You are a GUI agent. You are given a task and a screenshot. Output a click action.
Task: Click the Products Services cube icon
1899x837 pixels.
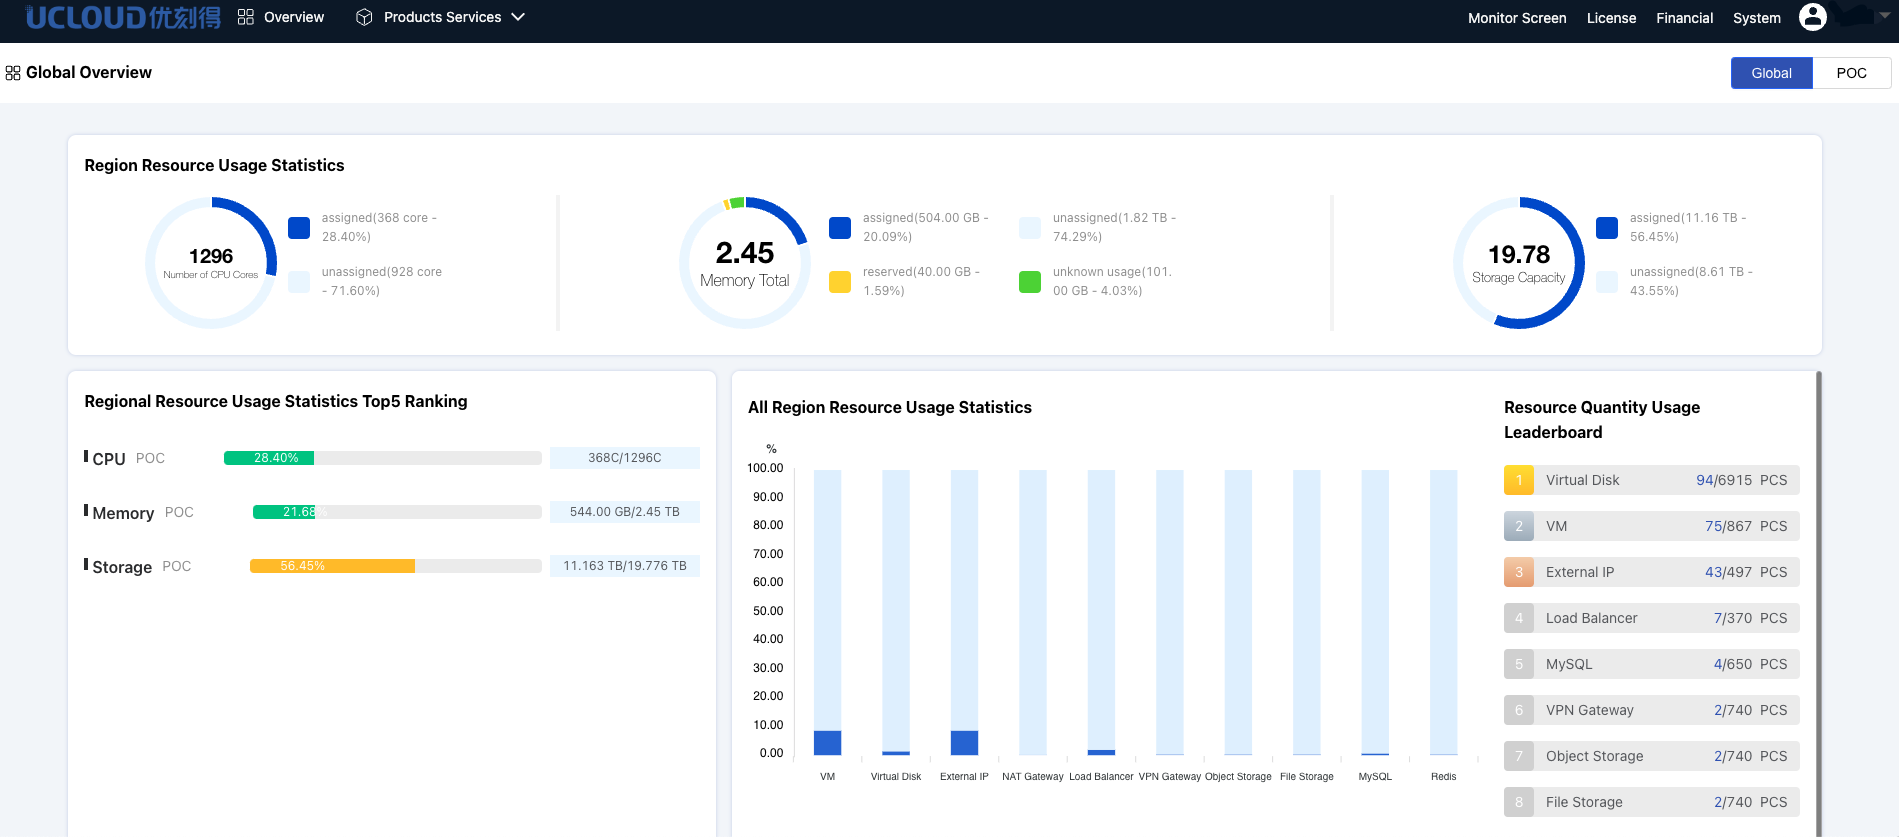(364, 17)
